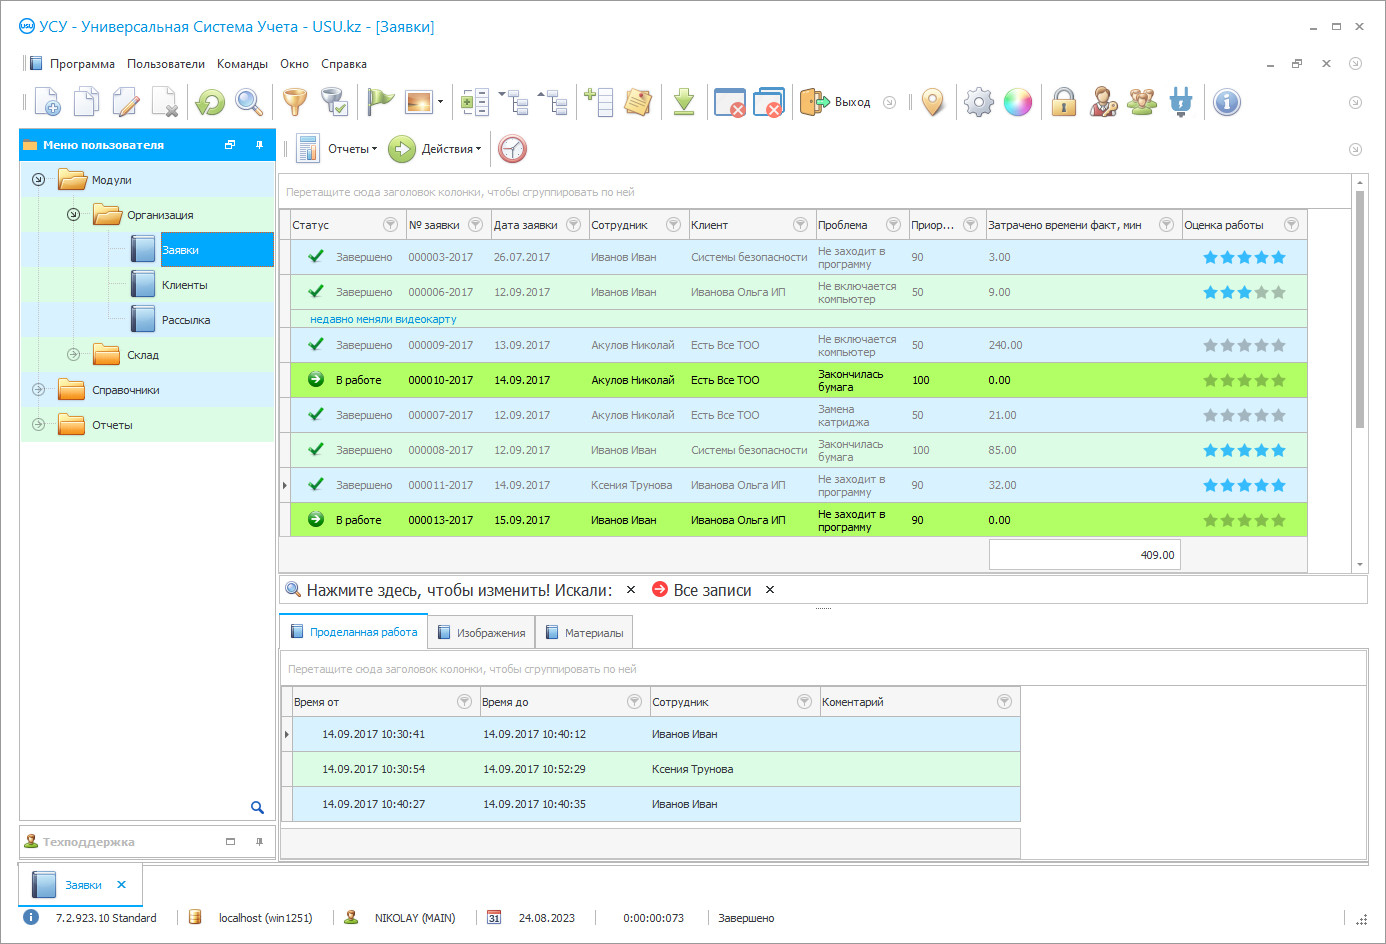Viewport: 1386px width, 944px height.
Task: Expand the Справочники tree node
Action: pyautogui.click(x=38, y=390)
